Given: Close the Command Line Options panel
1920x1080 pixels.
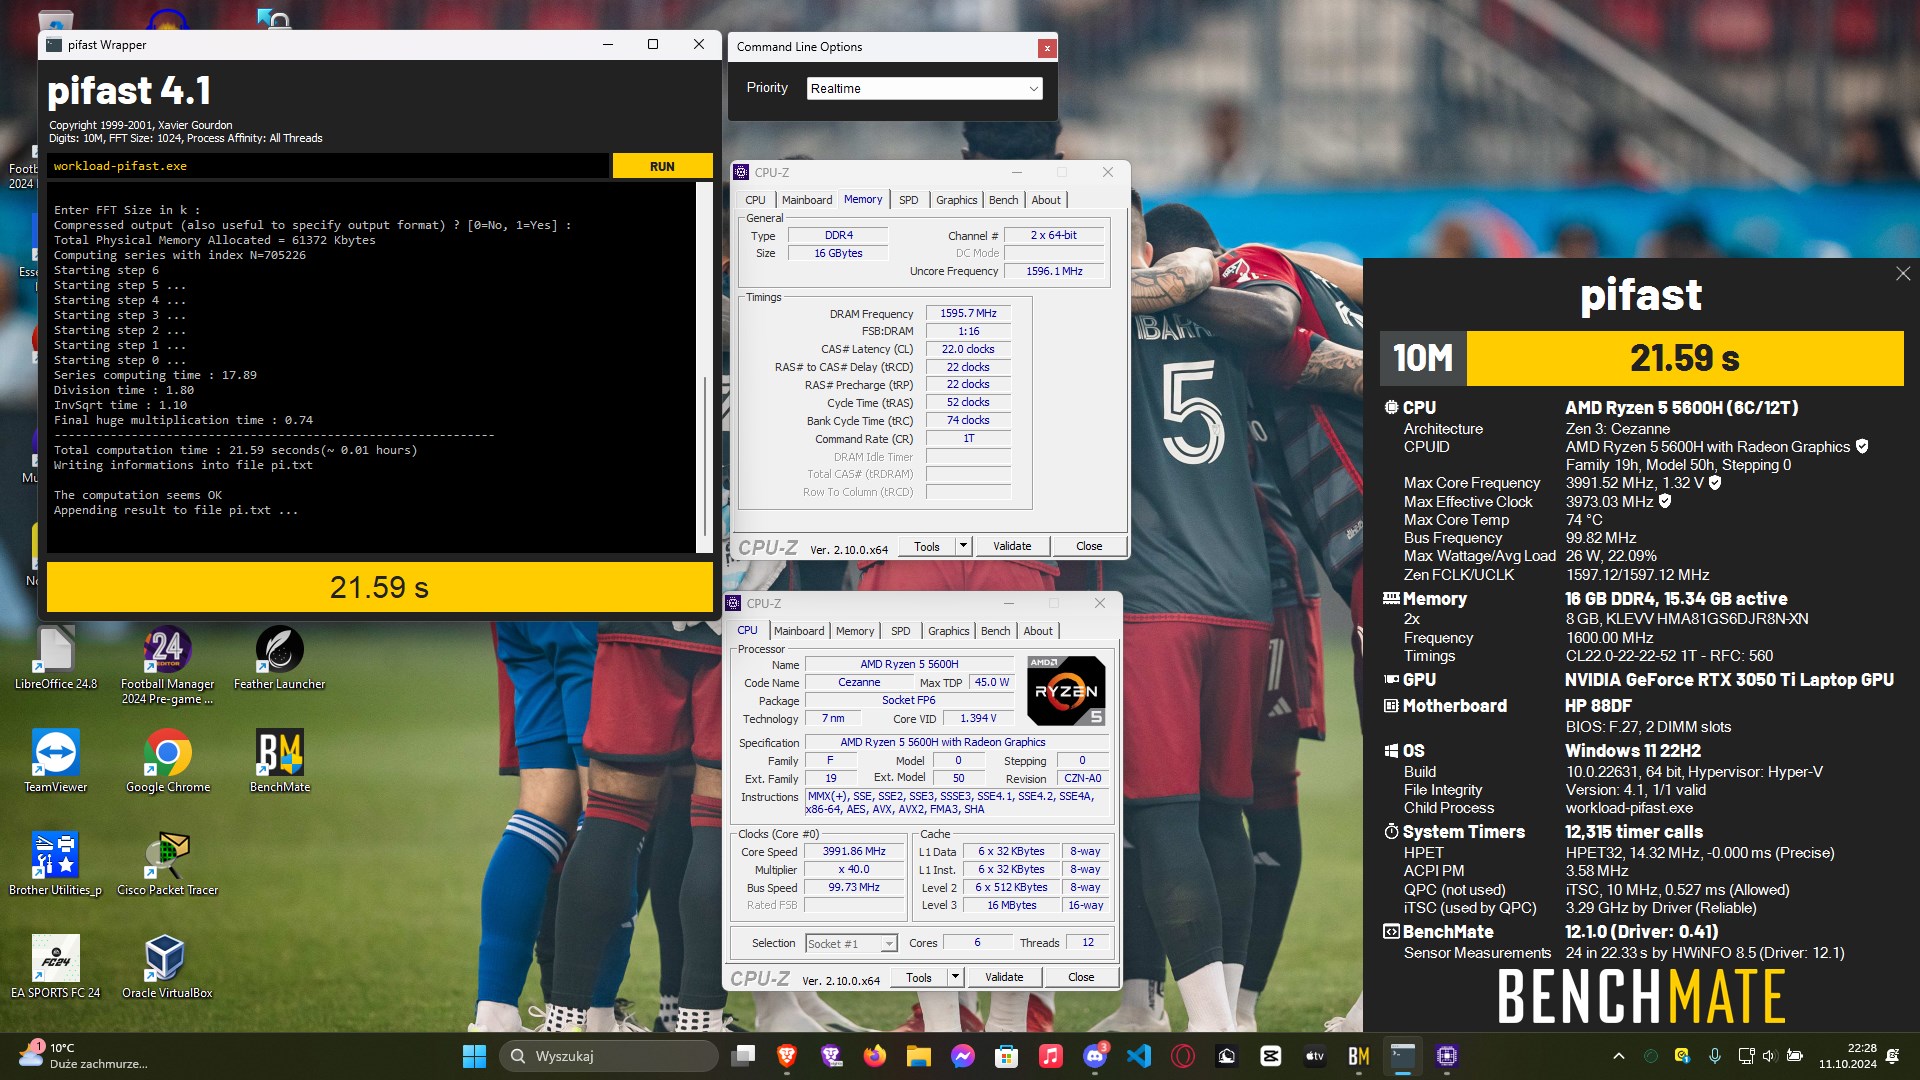Looking at the screenshot, I should [x=1046, y=47].
